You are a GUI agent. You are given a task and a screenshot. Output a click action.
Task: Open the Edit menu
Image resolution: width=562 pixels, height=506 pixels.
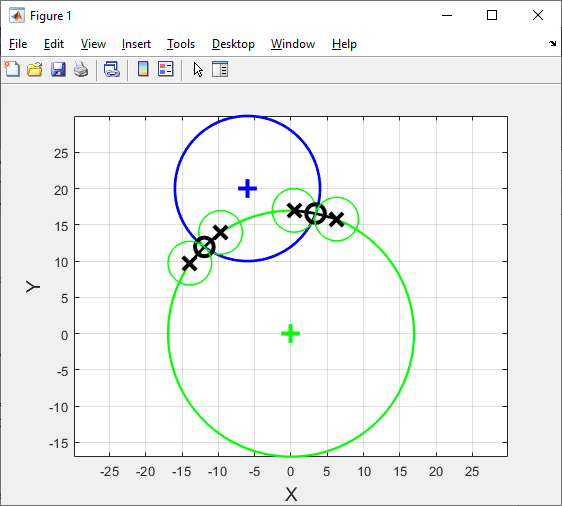54,44
